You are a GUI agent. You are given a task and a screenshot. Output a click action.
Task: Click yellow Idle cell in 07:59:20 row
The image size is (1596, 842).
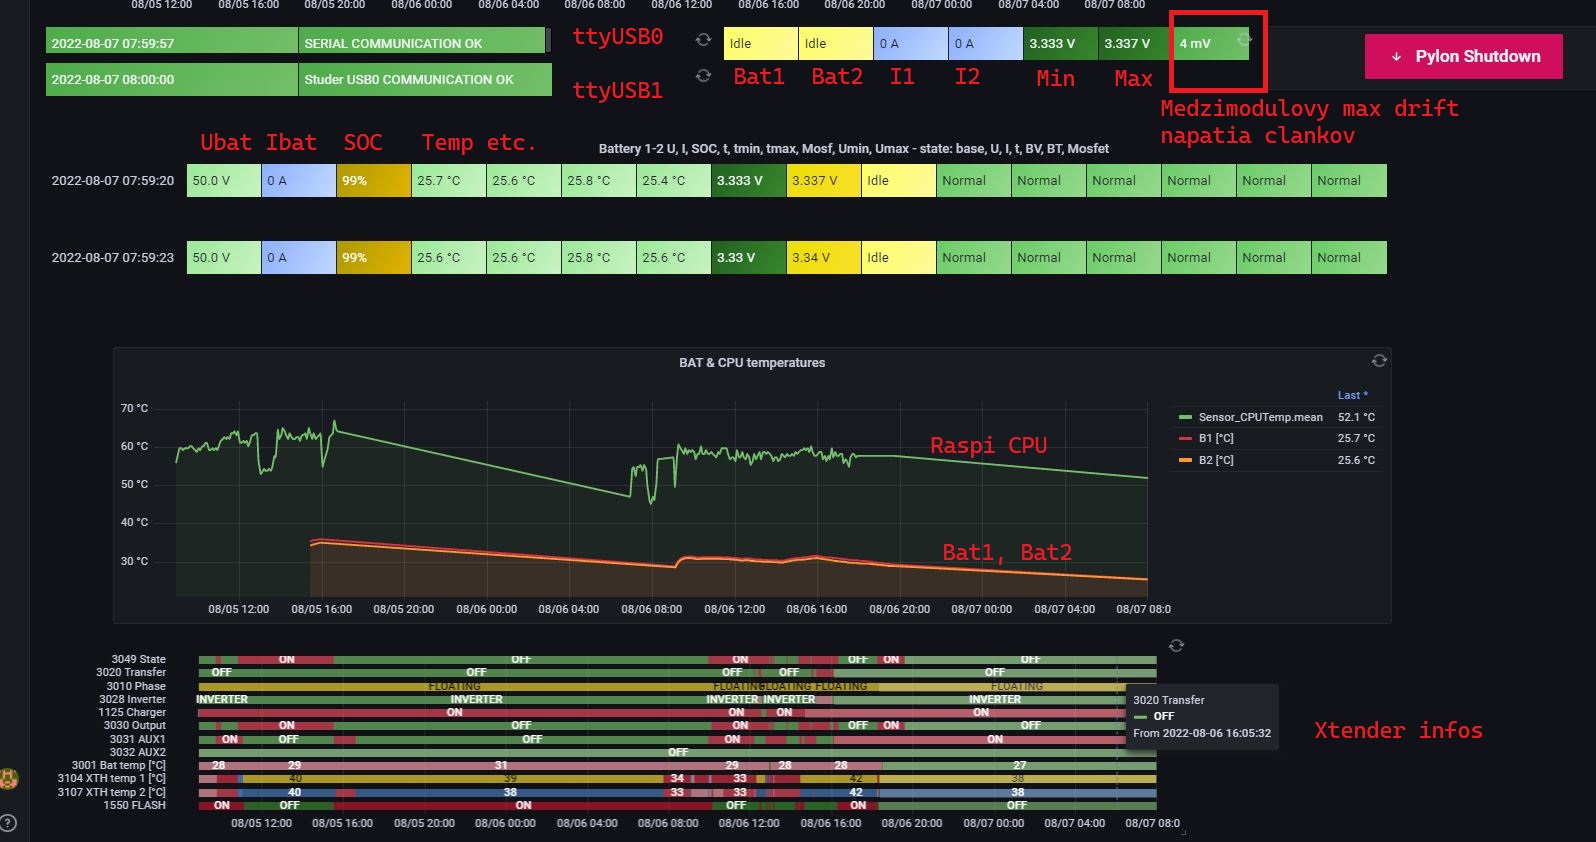[899, 181]
